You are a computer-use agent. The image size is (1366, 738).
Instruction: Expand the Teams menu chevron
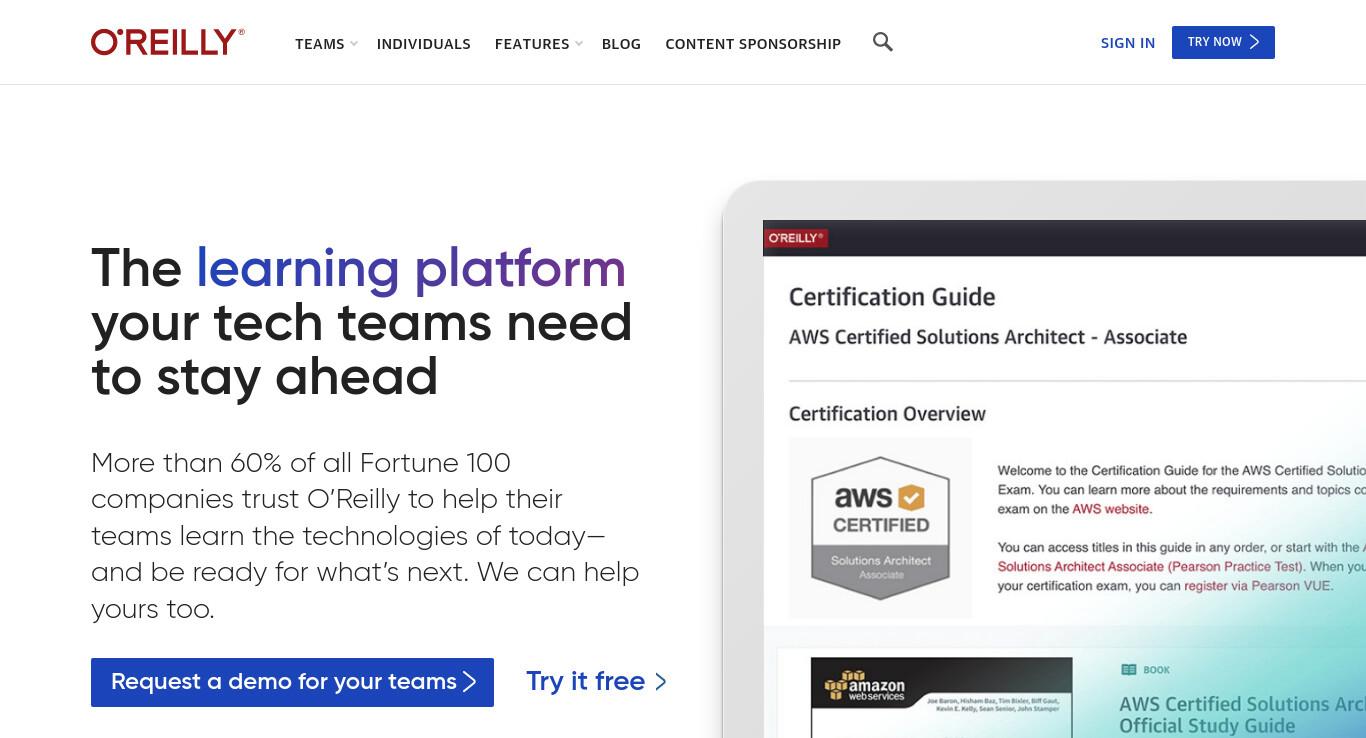point(353,44)
